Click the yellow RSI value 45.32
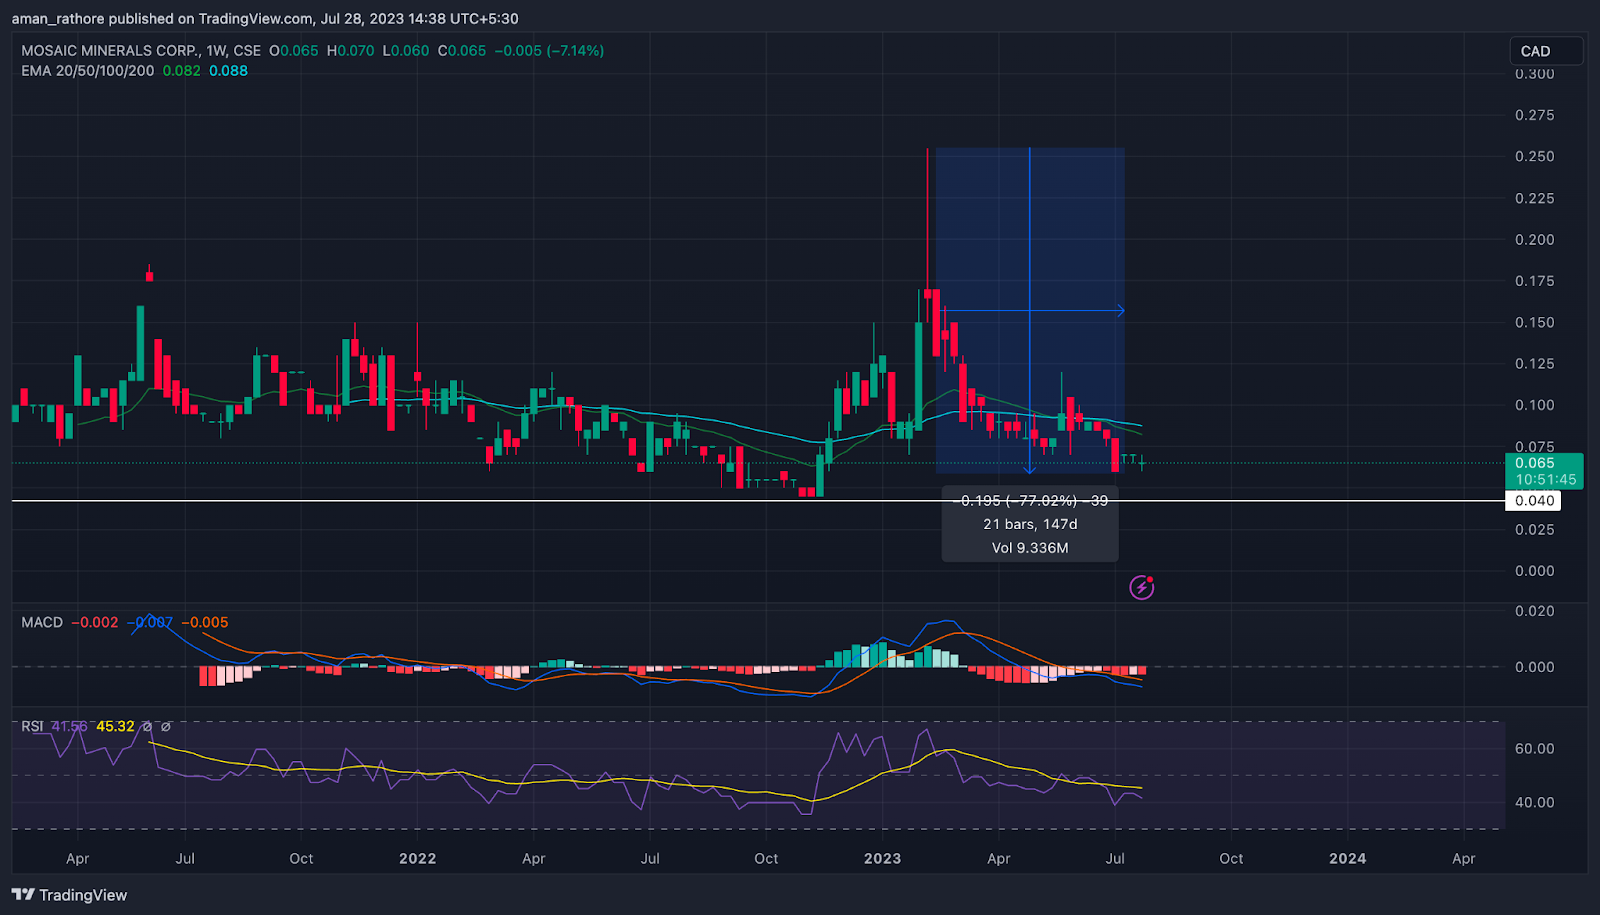 click(115, 726)
